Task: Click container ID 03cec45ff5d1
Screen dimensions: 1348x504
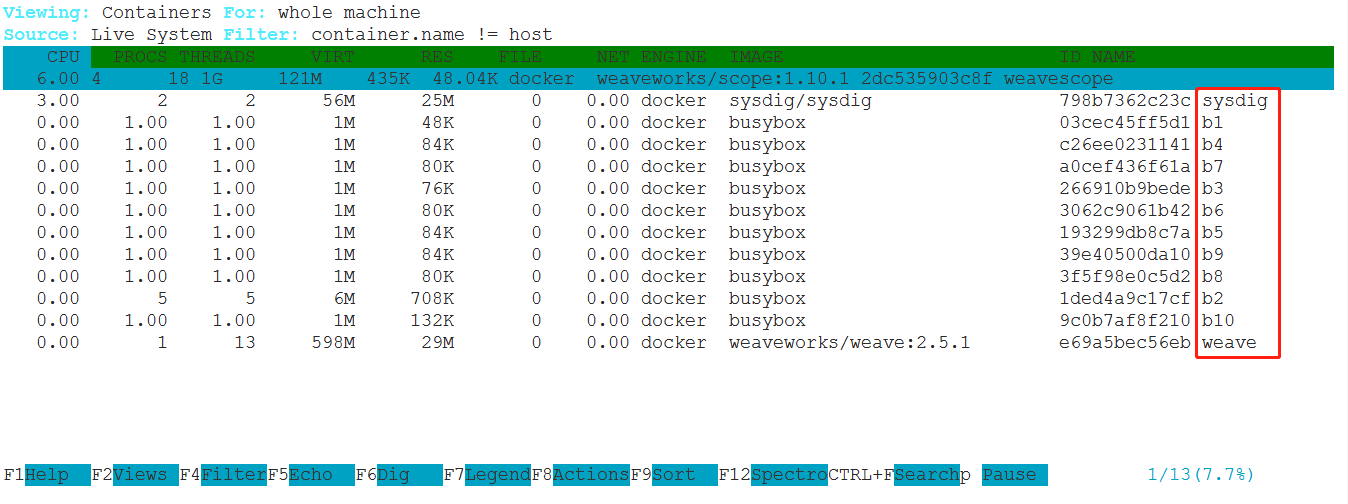Action: pos(1125,123)
